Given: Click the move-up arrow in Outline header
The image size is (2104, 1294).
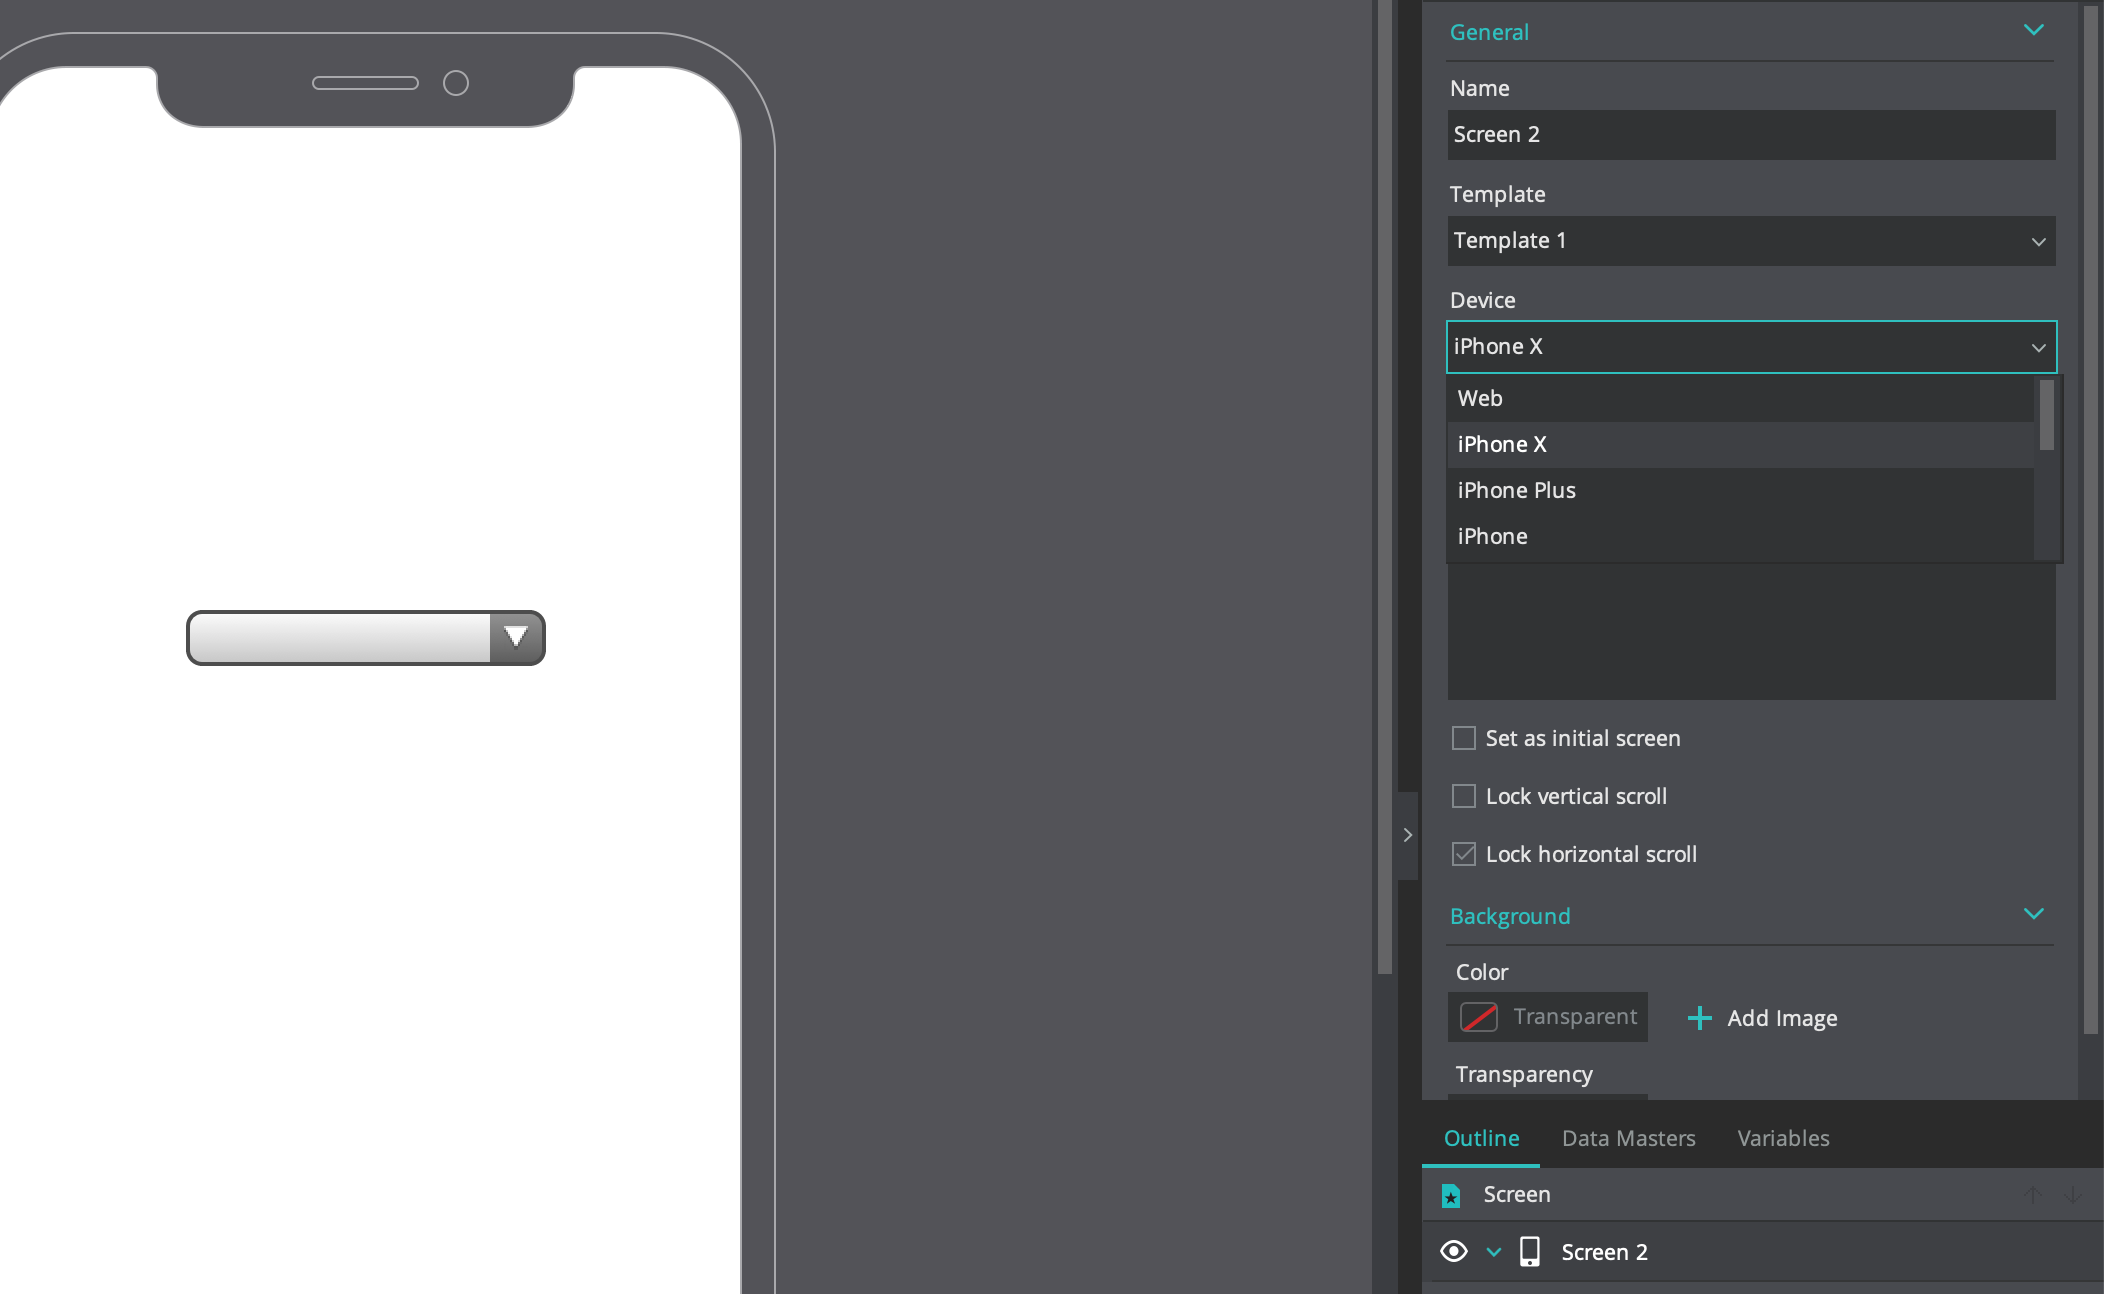Looking at the screenshot, I should (2033, 1194).
